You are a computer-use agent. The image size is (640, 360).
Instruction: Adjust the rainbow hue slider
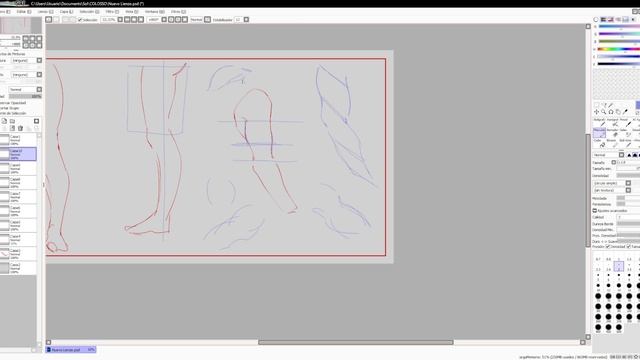(x=619, y=49)
